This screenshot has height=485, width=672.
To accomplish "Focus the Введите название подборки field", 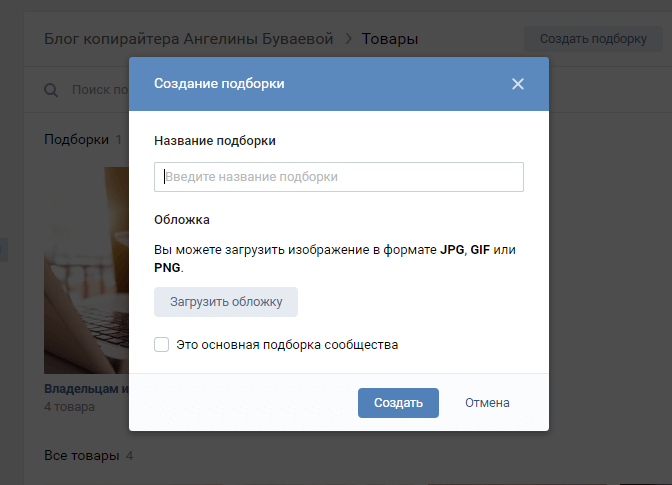I will (338, 177).
